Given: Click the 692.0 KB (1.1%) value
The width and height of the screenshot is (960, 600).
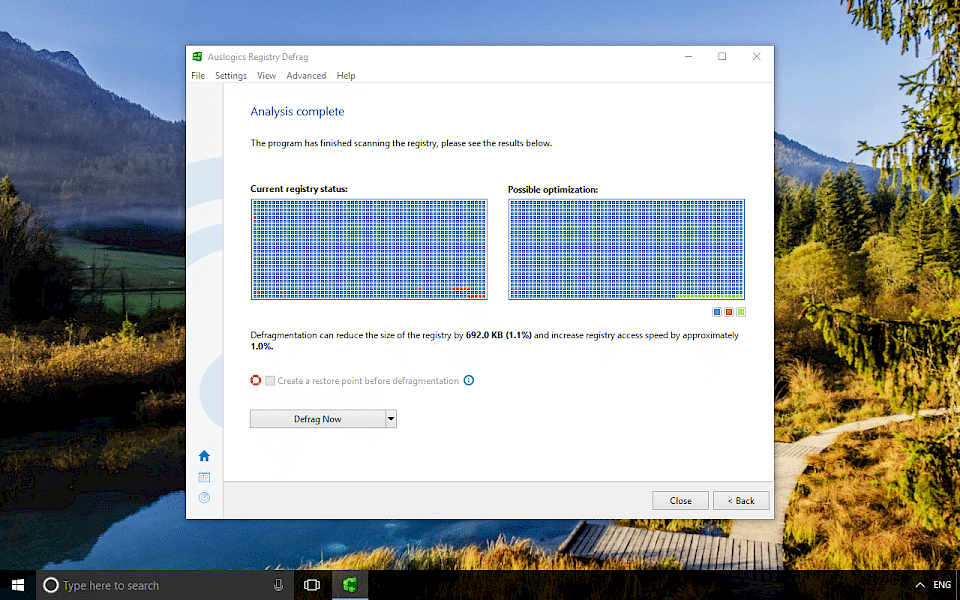Looking at the screenshot, I should tap(498, 335).
